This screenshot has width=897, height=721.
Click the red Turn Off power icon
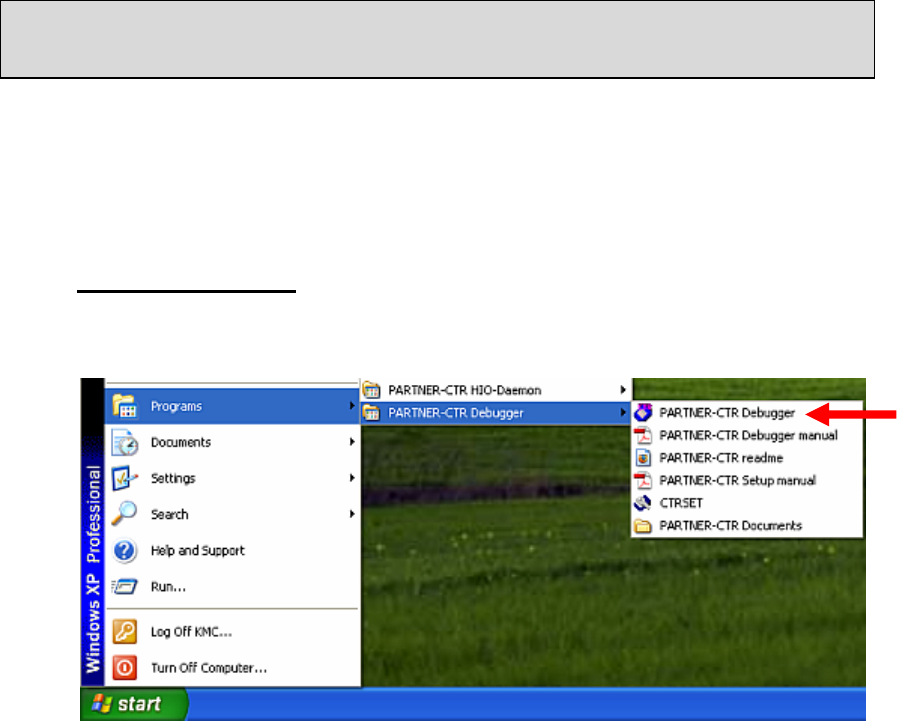[x=124, y=668]
